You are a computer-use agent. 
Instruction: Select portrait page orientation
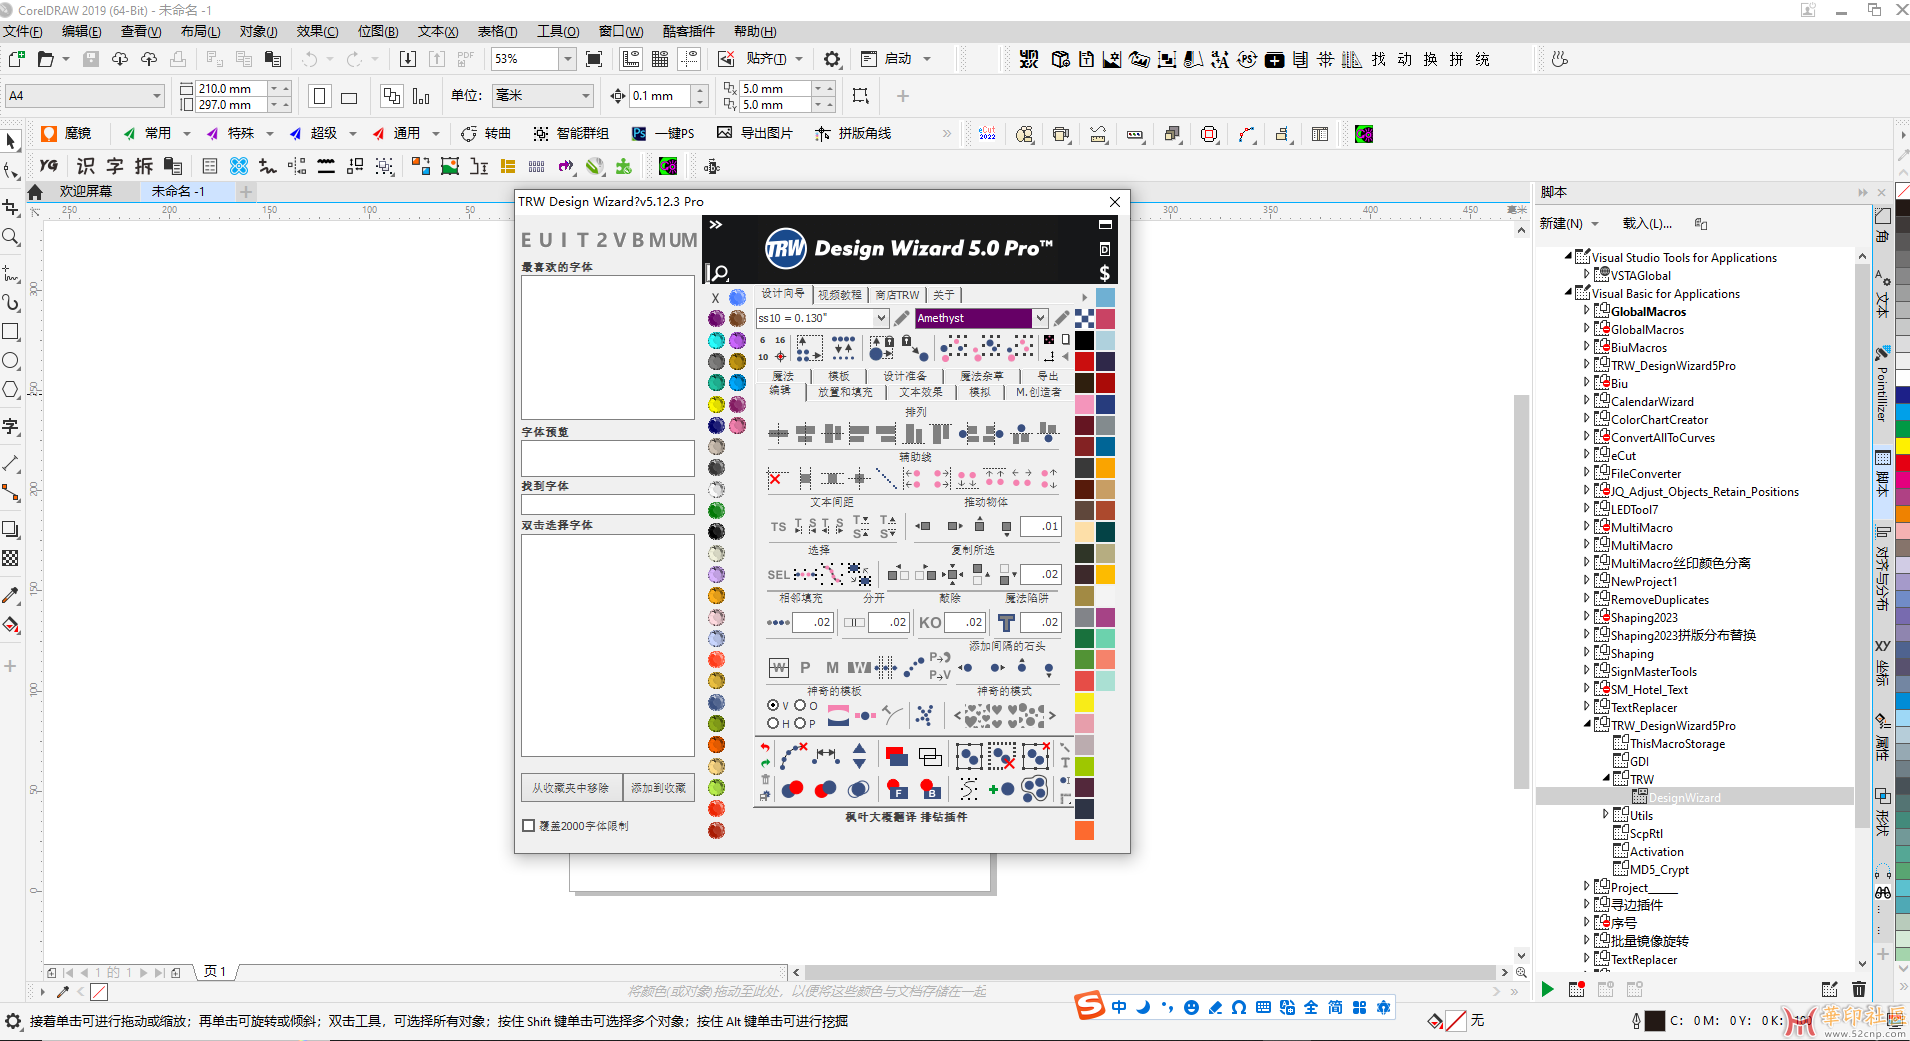pyautogui.click(x=320, y=96)
